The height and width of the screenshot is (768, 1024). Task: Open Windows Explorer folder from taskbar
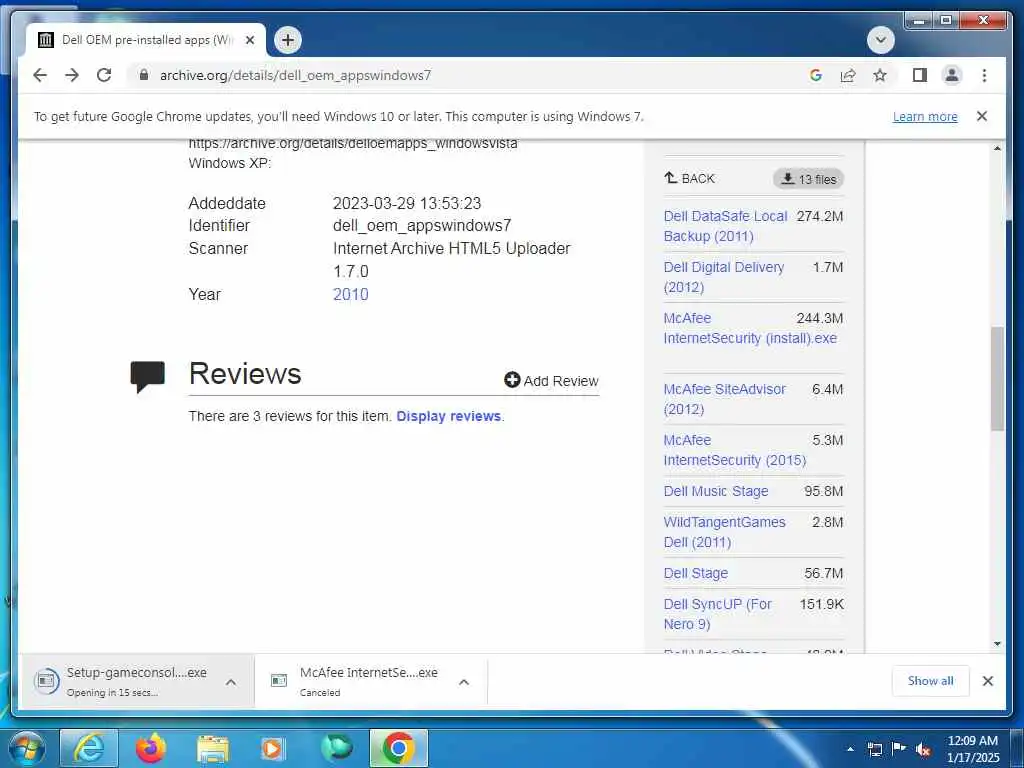[212, 748]
